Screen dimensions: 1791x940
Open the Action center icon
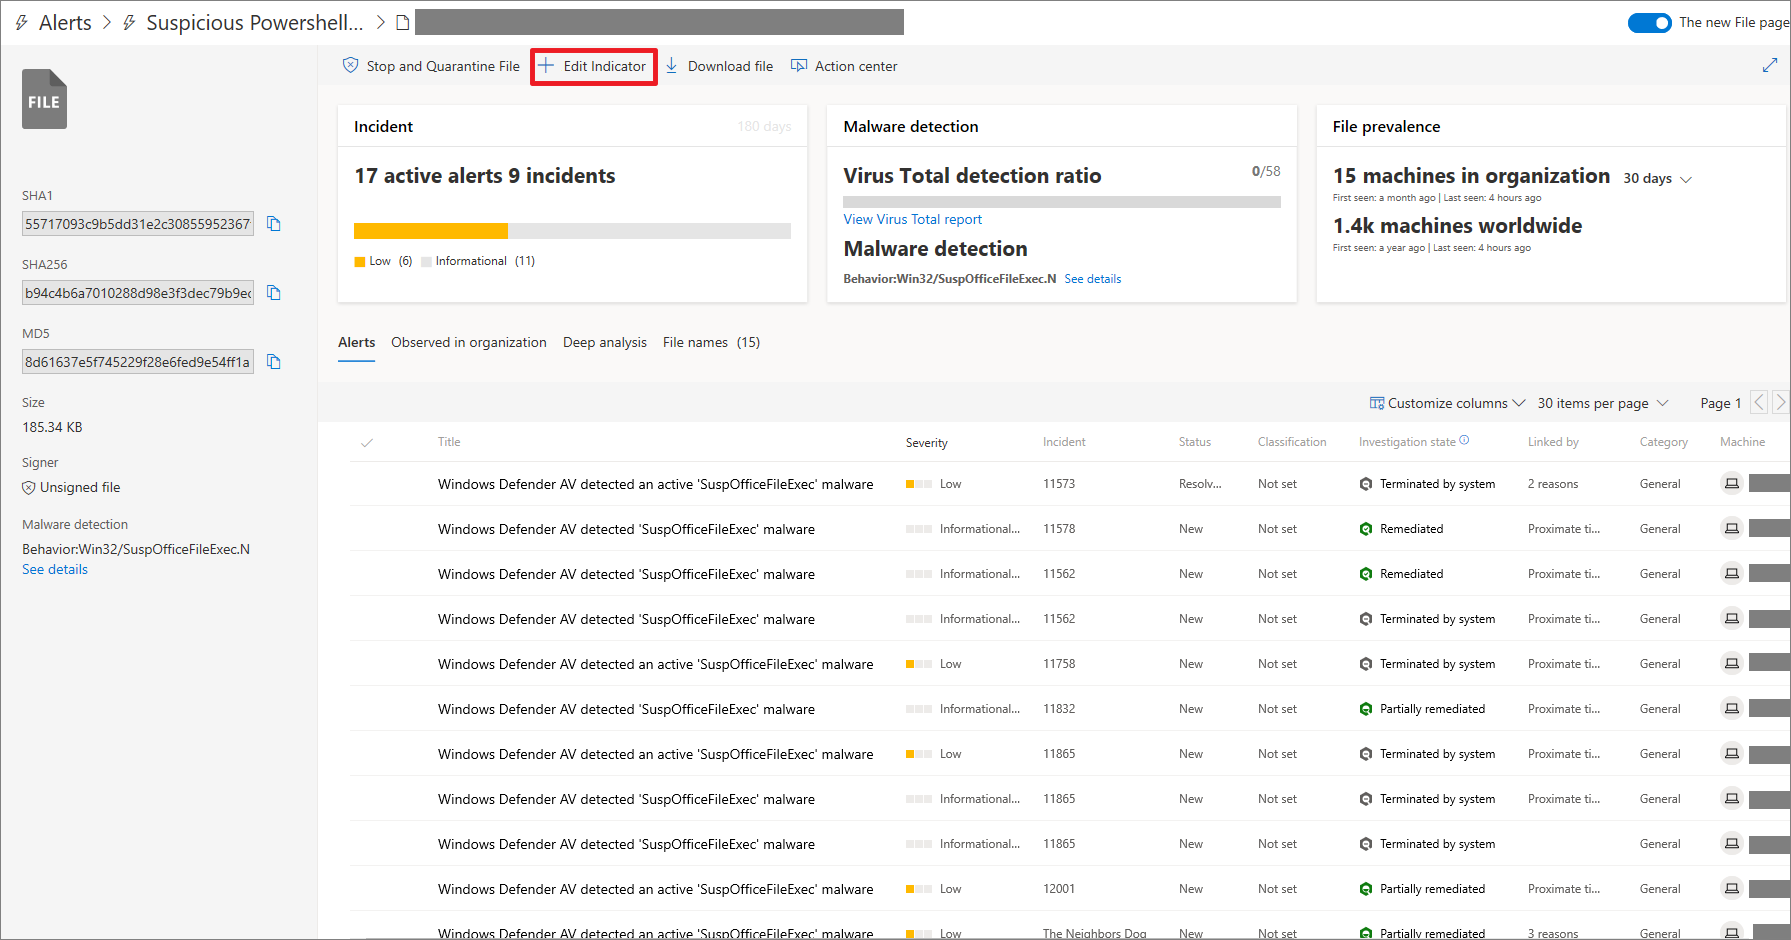point(799,66)
